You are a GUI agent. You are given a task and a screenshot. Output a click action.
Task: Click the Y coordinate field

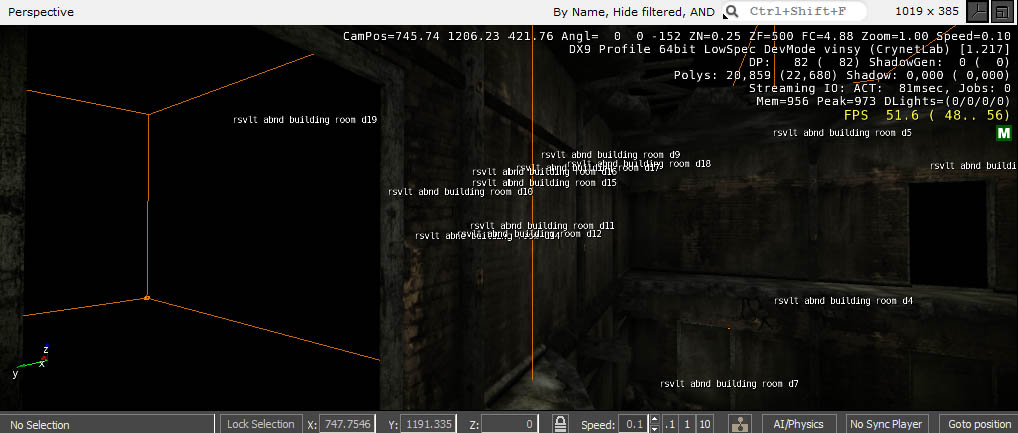428,425
